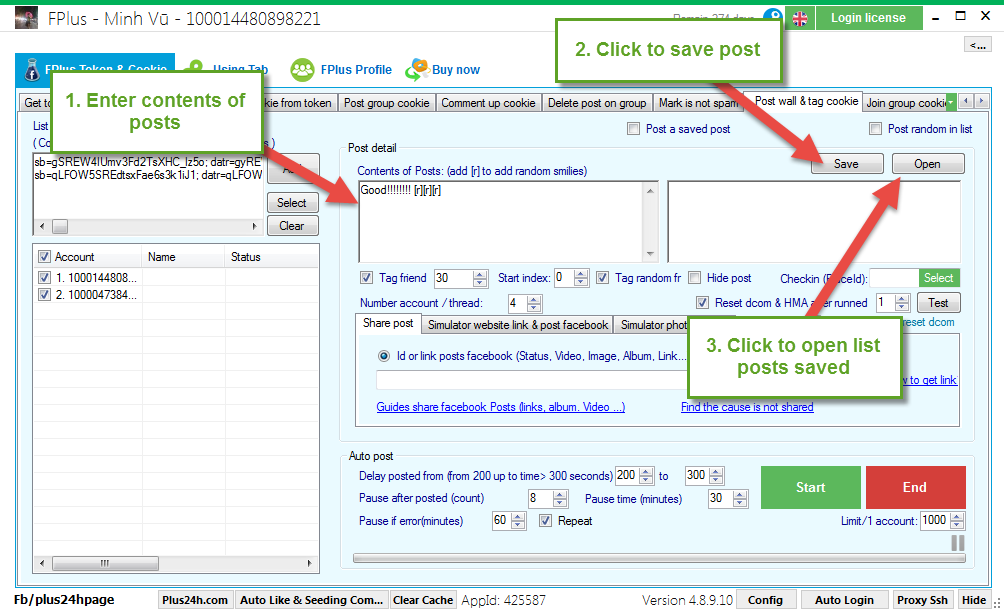Click Login license button
The image size is (1004, 612).
click(868, 18)
